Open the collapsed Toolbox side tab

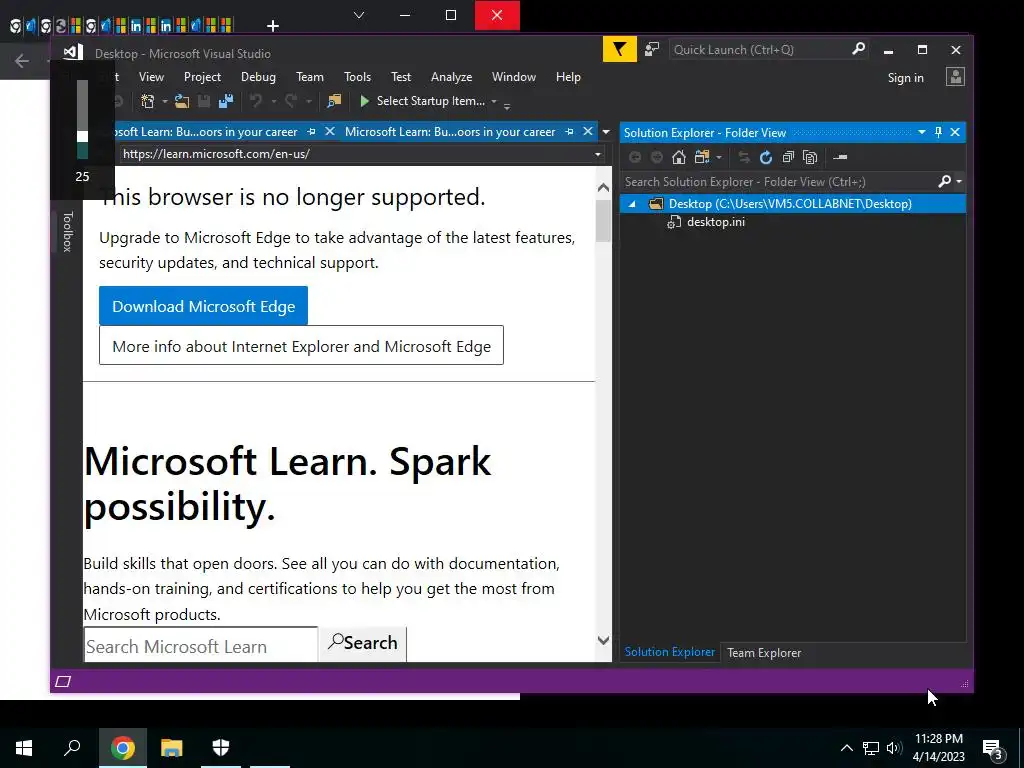click(67, 232)
